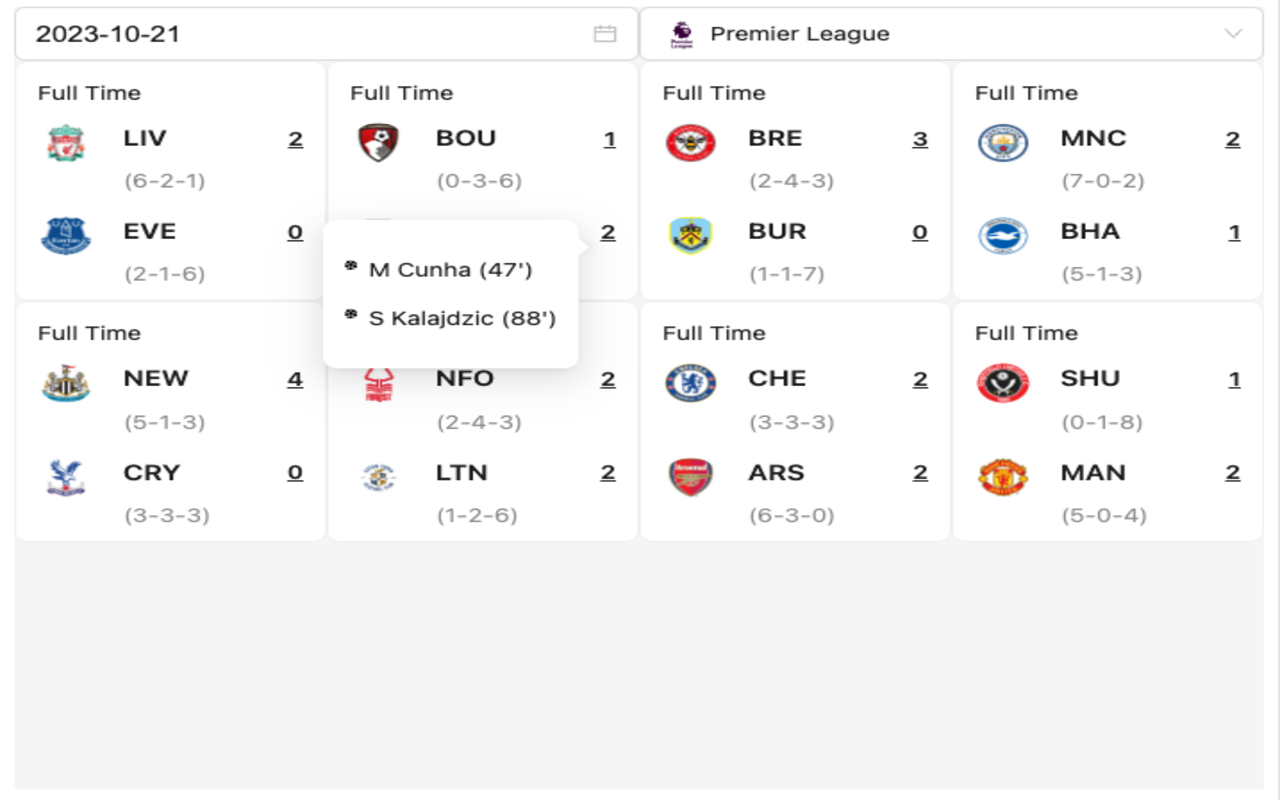Expand the league selection dropdown
This screenshot has height=800, width=1280.
point(1232,32)
